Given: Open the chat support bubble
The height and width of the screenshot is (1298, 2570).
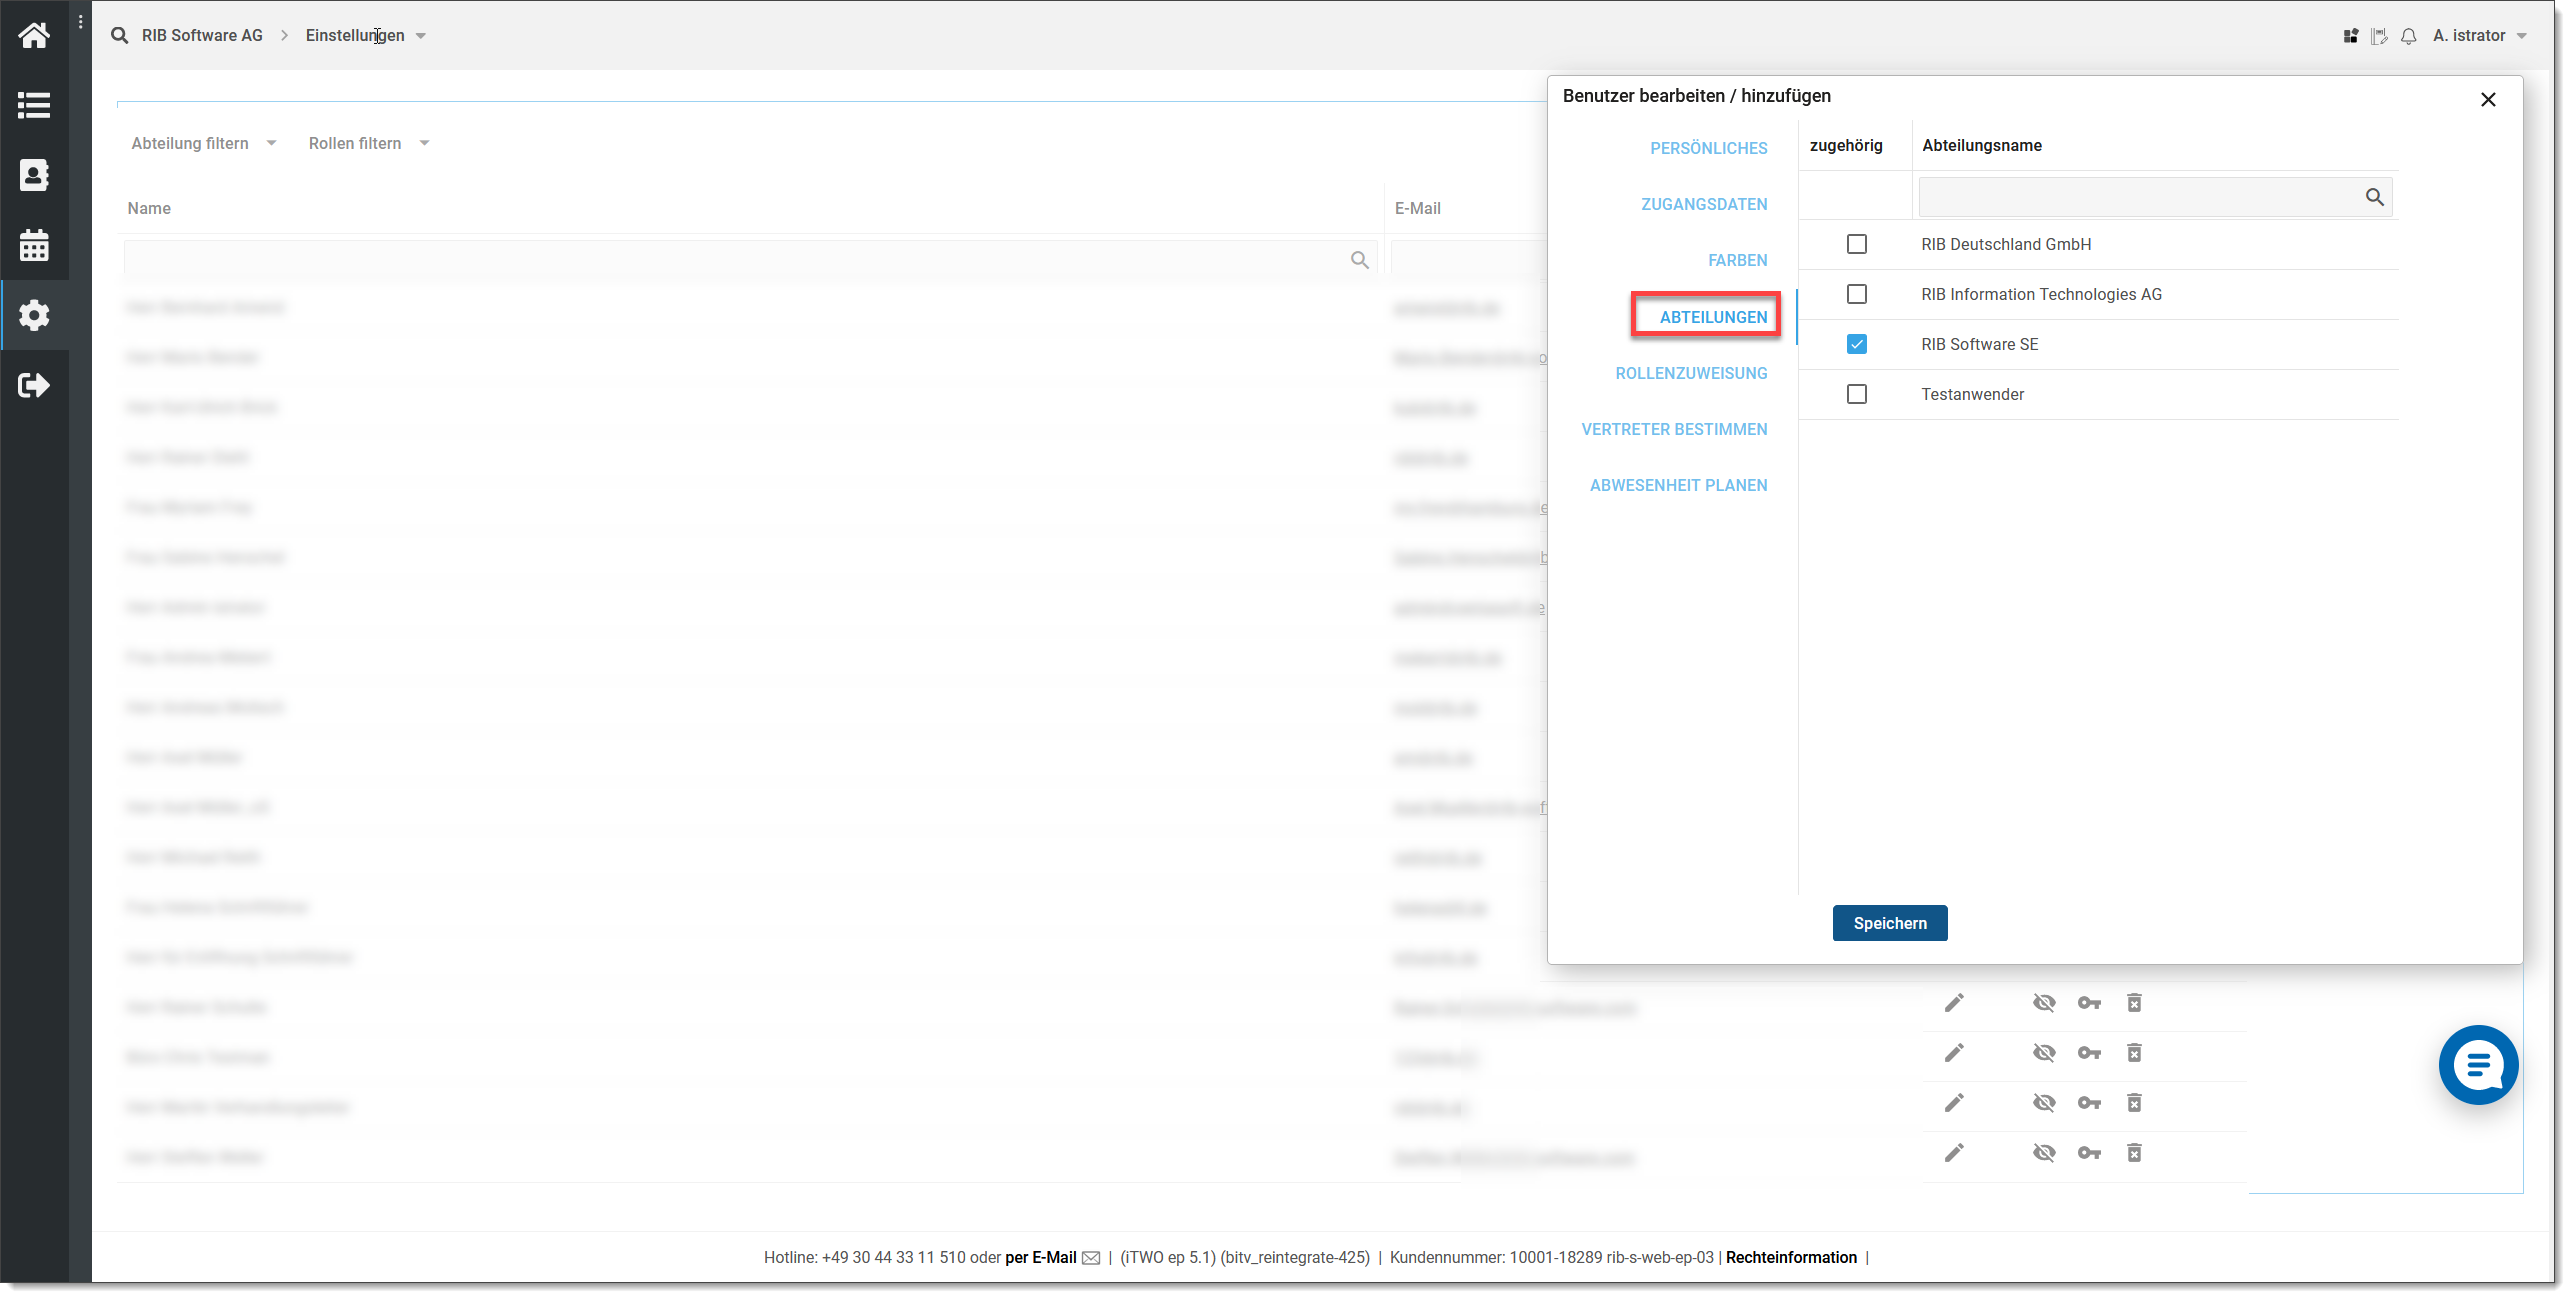Looking at the screenshot, I should coord(2478,1065).
